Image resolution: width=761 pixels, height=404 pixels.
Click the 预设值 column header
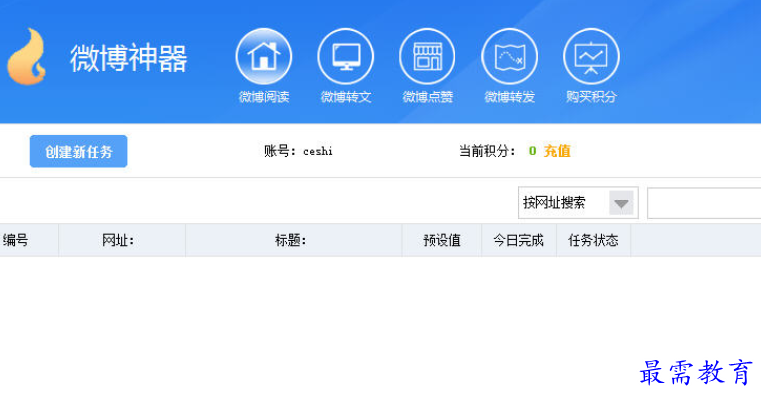pos(442,240)
